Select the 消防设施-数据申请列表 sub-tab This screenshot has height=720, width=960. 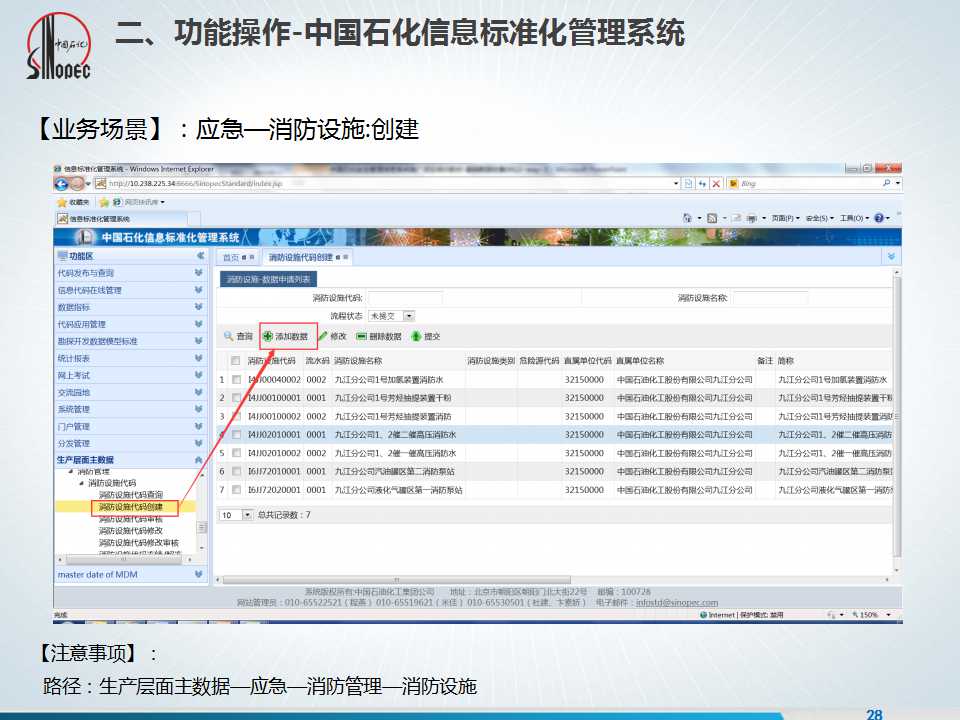268,279
